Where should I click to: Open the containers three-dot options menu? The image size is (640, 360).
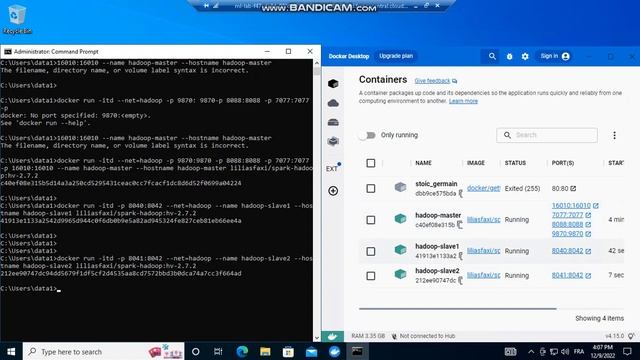click(x=614, y=135)
